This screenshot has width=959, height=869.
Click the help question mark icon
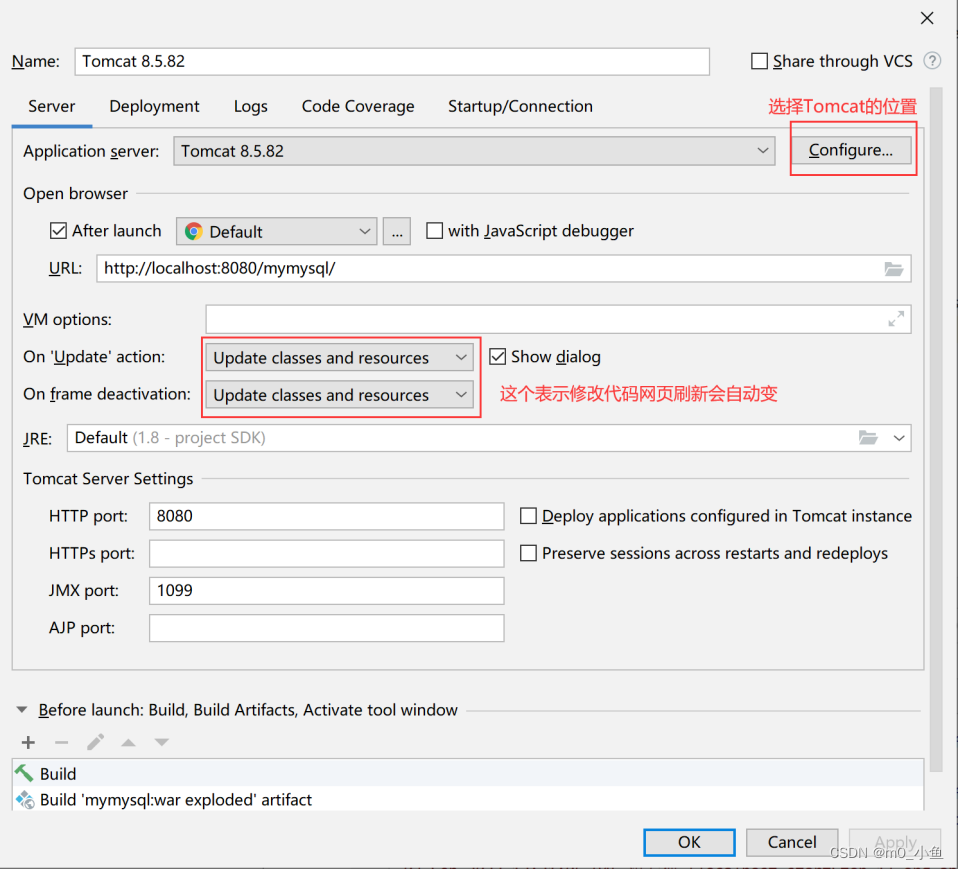932,61
